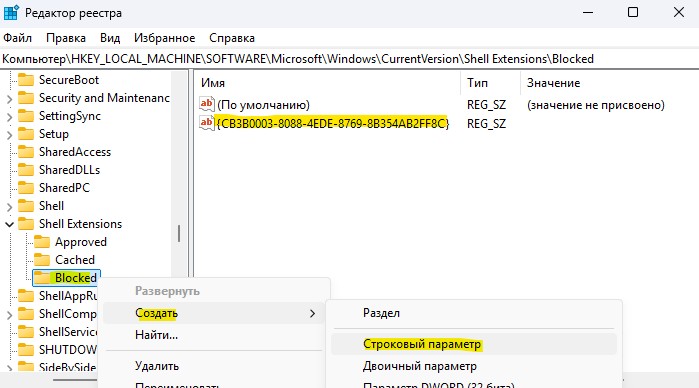
Task: Expand the Setup key
Action: (x=9, y=135)
